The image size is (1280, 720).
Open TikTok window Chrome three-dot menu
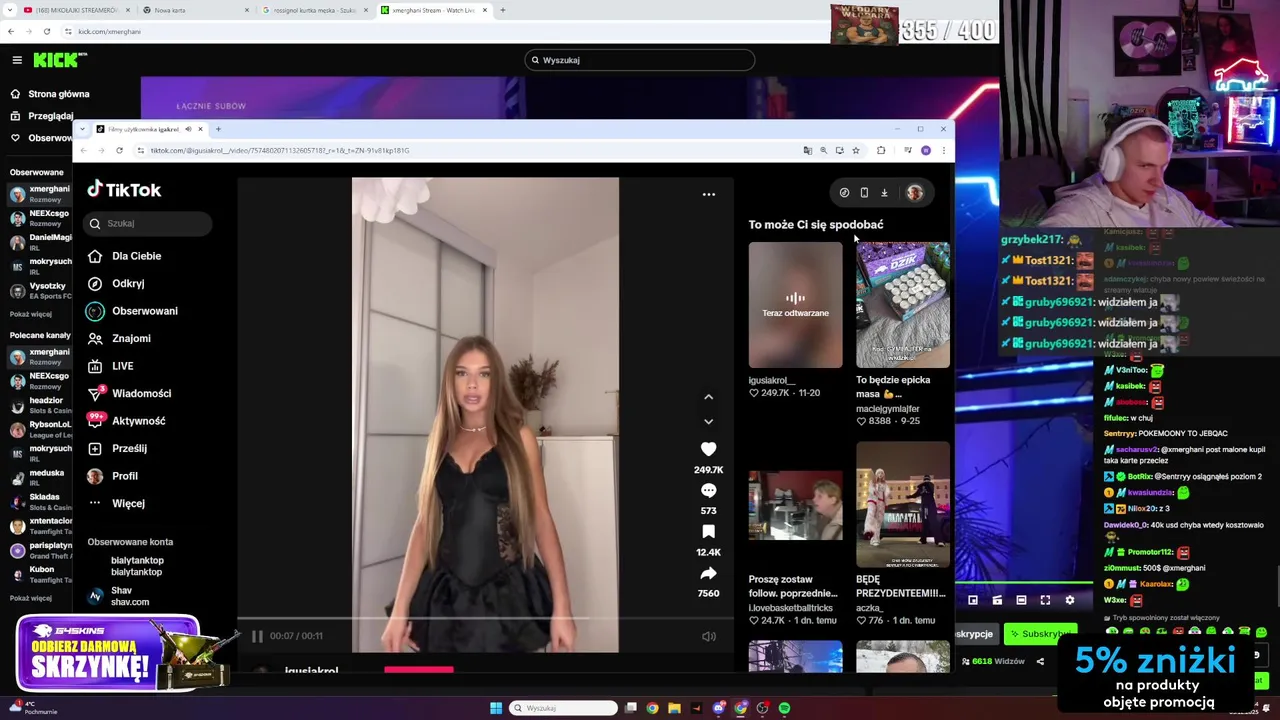pos(943,151)
